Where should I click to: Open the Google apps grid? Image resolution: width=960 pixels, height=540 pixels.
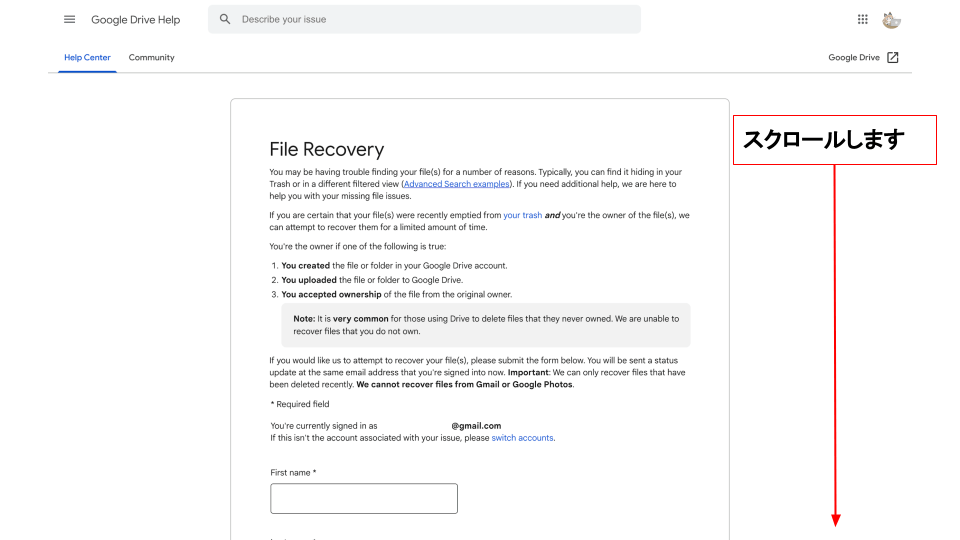(x=863, y=19)
